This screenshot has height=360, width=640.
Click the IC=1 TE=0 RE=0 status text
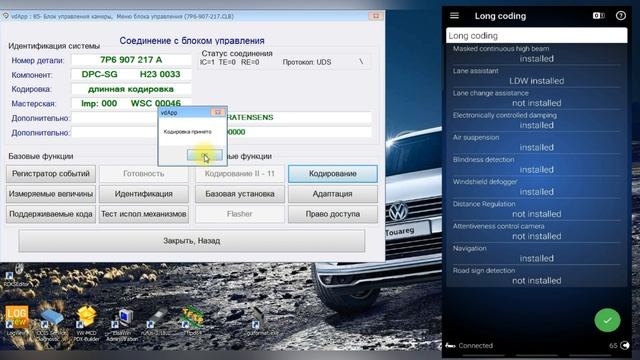point(230,62)
